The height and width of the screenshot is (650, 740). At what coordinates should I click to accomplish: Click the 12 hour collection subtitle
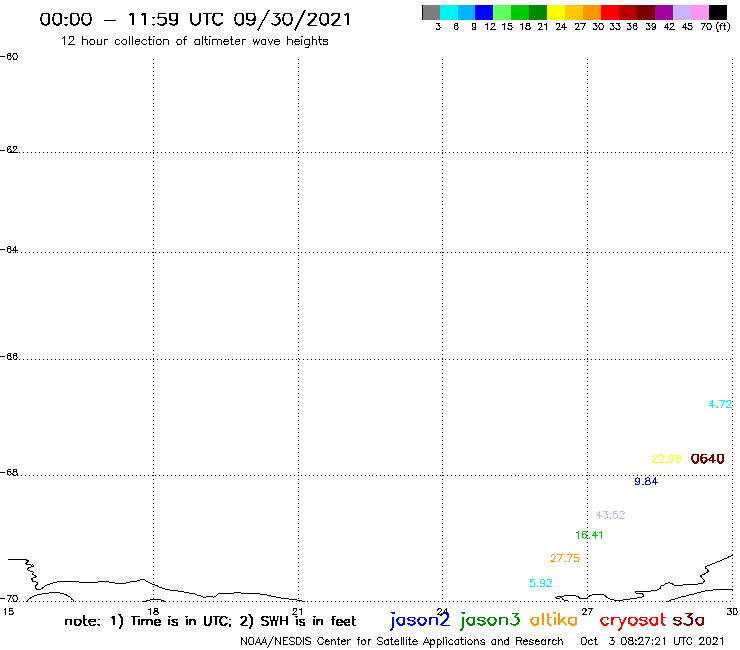194,41
